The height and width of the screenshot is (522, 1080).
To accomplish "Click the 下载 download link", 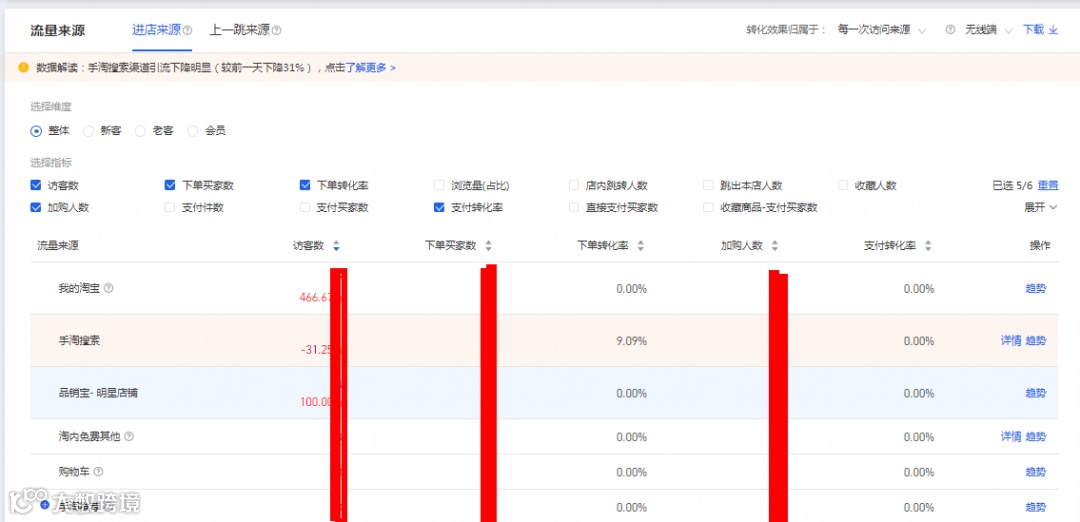I will tap(1033, 30).
